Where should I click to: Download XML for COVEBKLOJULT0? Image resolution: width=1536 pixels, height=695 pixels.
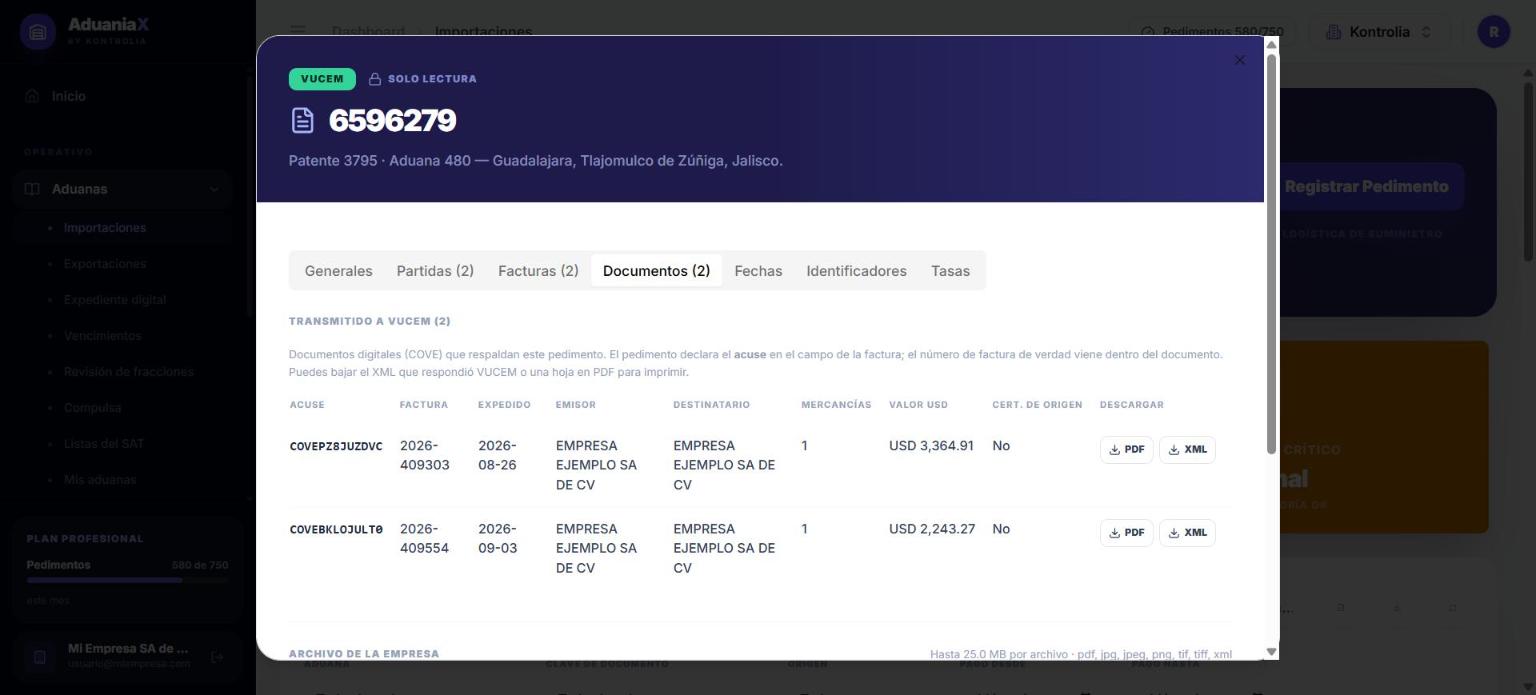[1187, 533]
